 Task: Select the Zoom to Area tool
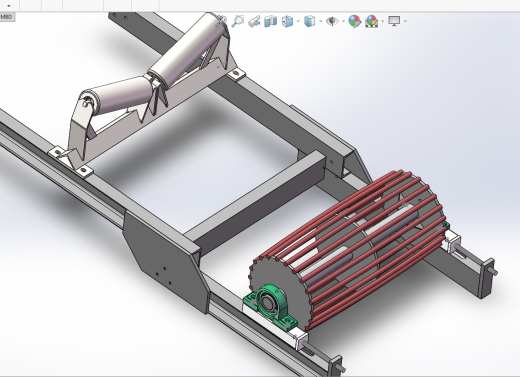(238, 21)
